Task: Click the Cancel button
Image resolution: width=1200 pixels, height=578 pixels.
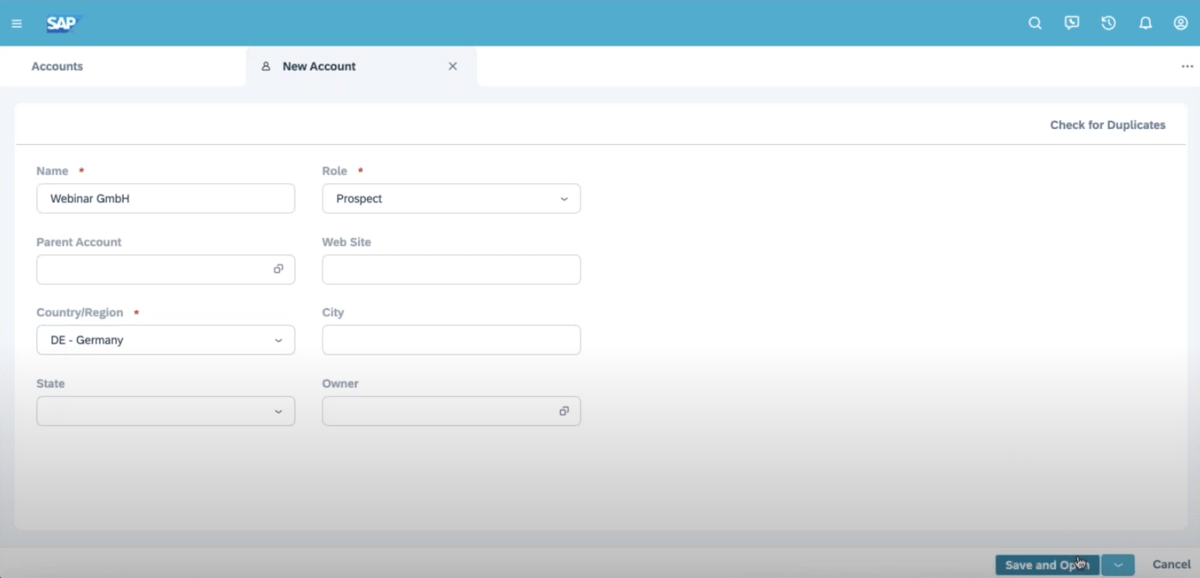Action: 1171,565
